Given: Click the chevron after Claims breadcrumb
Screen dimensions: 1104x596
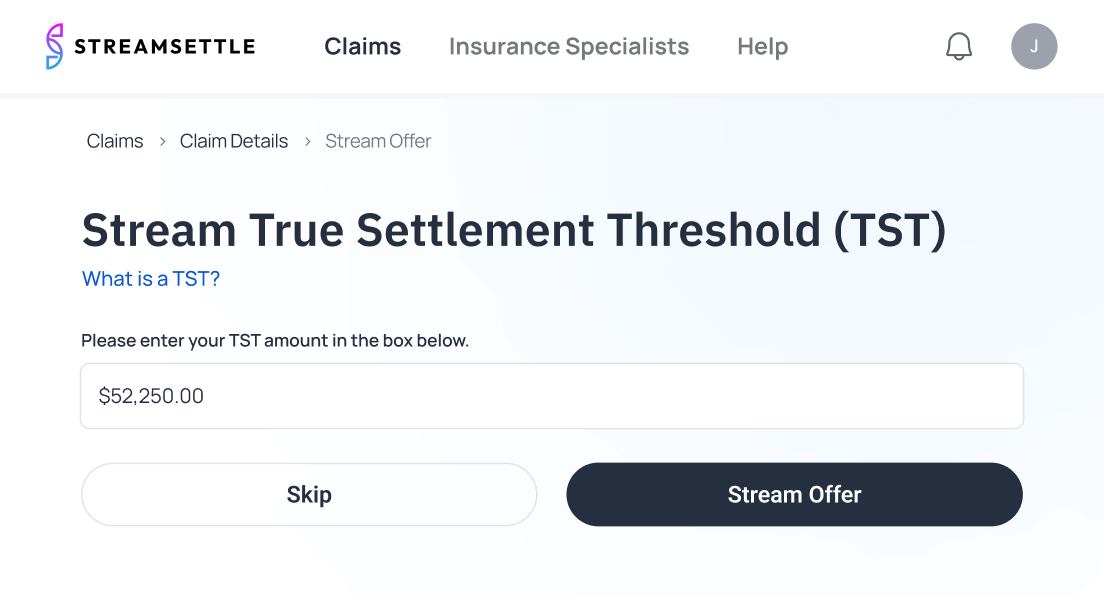Looking at the screenshot, I should [162, 142].
